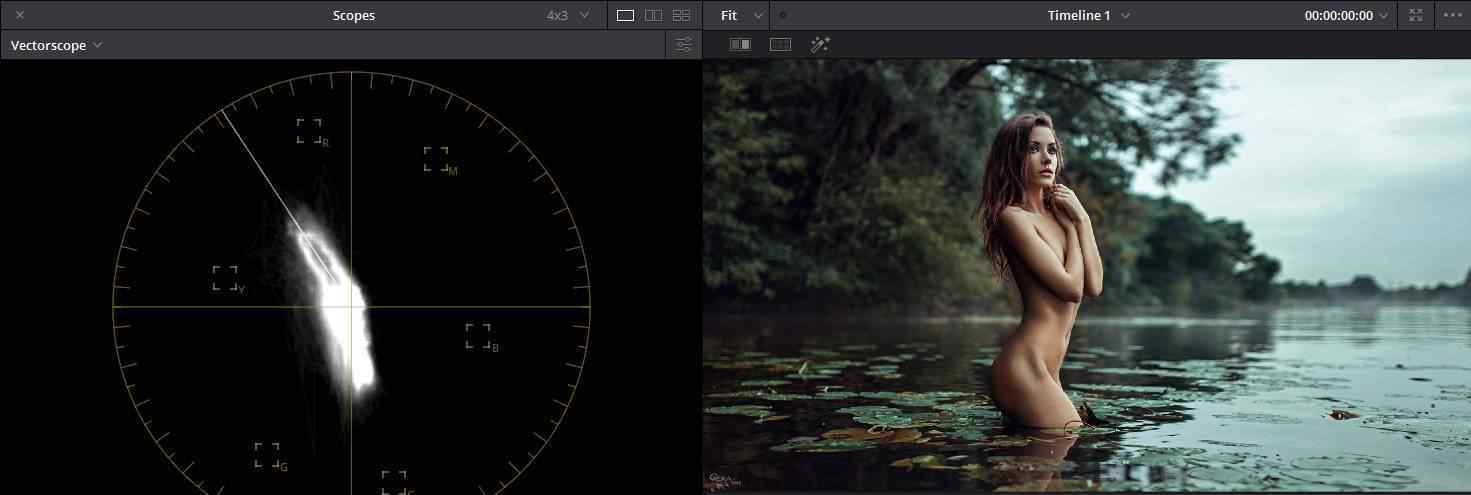The width and height of the screenshot is (1471, 495).
Task: Toggle split screen view mode
Action: point(780,45)
